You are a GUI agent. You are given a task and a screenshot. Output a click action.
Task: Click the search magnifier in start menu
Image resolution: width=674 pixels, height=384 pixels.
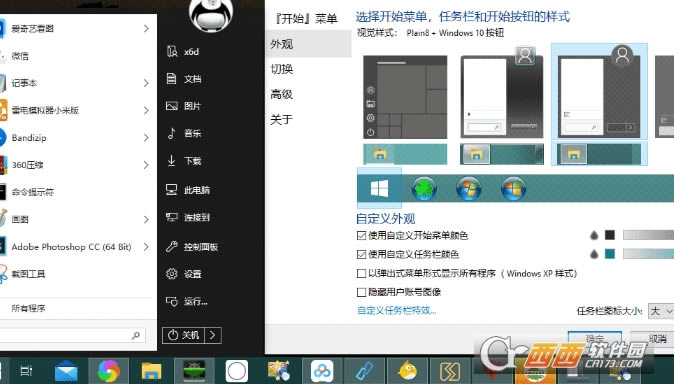[136, 335]
